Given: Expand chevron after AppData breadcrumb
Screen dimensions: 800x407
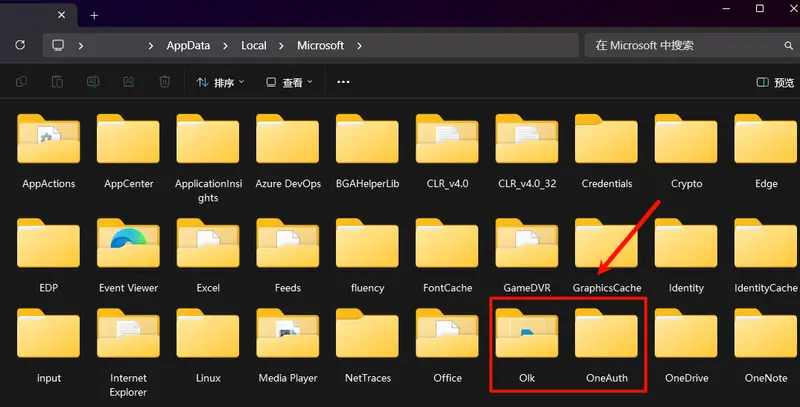Looking at the screenshot, I should (x=225, y=45).
